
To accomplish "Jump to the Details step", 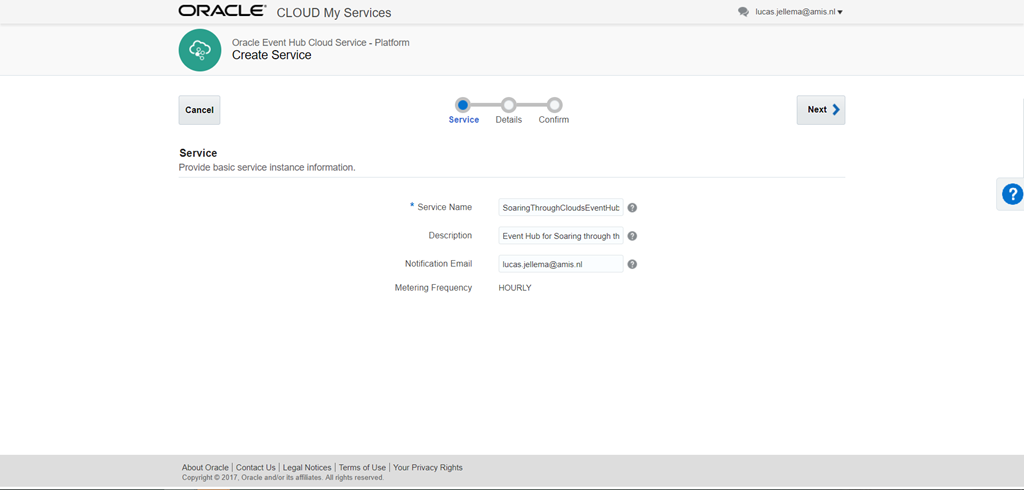I will point(509,105).
